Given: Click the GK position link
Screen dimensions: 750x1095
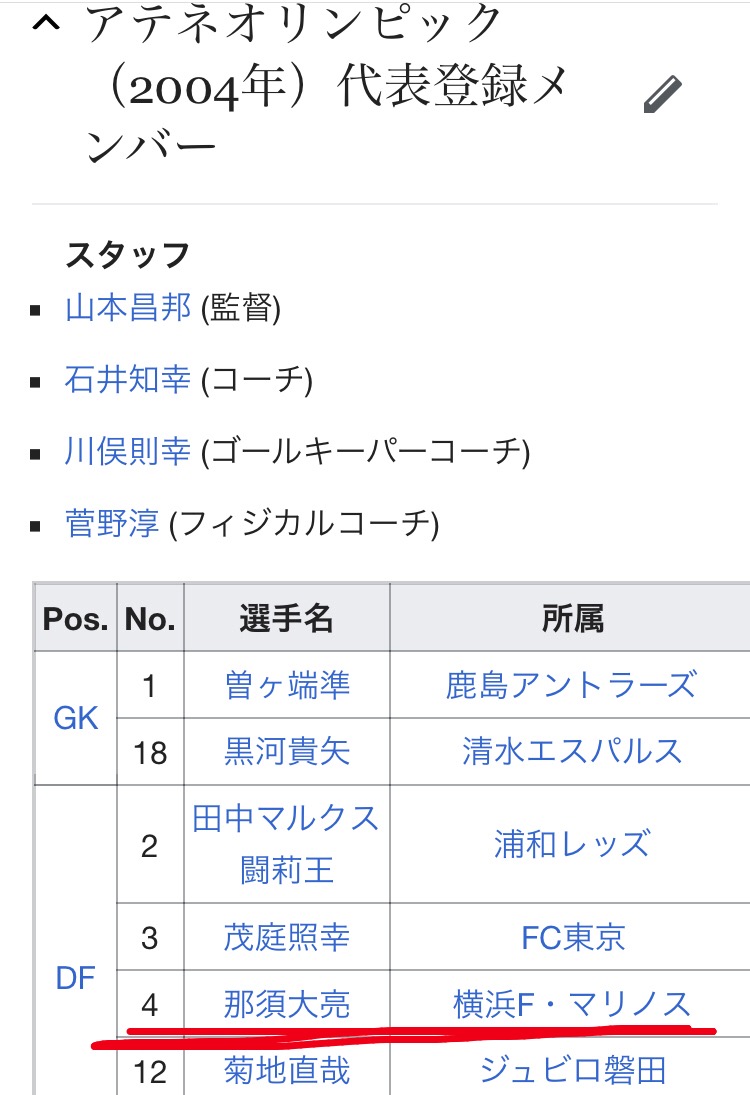Looking at the screenshot, I should [76, 717].
